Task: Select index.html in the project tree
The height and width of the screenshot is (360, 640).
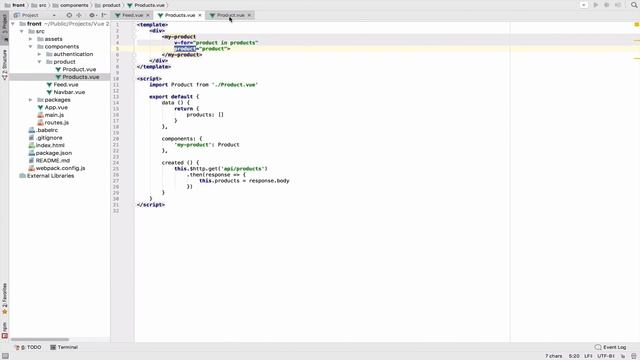Action: 46,145
